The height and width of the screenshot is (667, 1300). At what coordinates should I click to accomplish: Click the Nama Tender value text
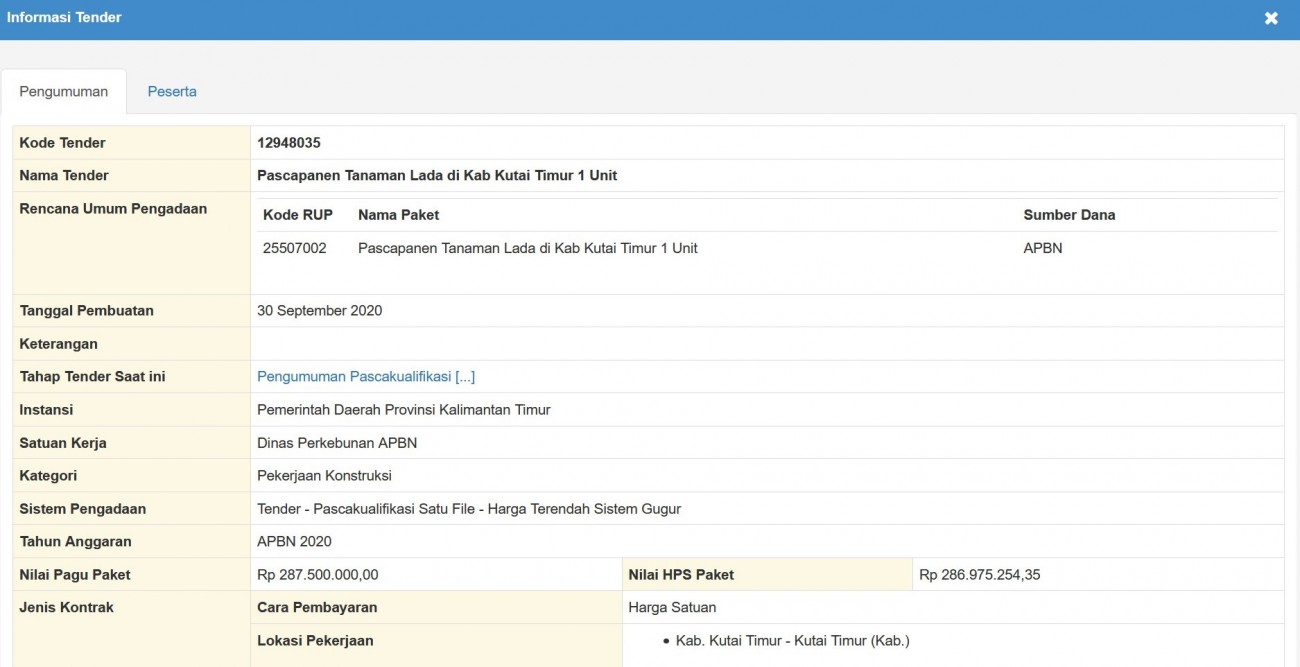(437, 175)
